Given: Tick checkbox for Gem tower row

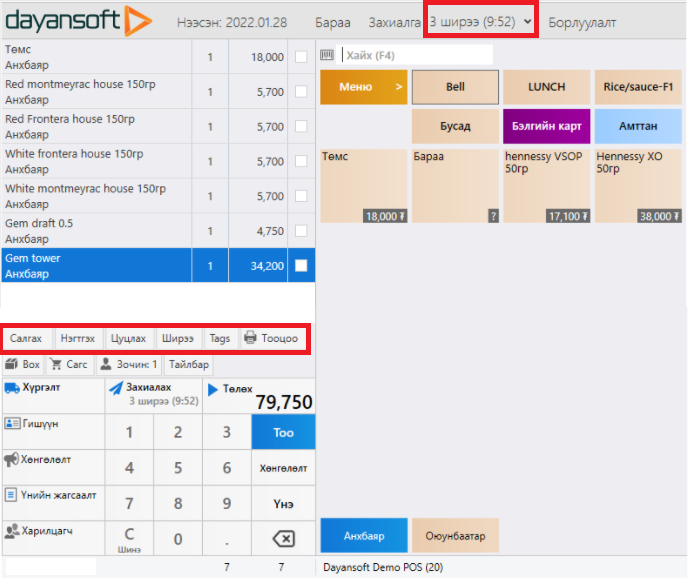Looking at the screenshot, I should click(x=301, y=266).
